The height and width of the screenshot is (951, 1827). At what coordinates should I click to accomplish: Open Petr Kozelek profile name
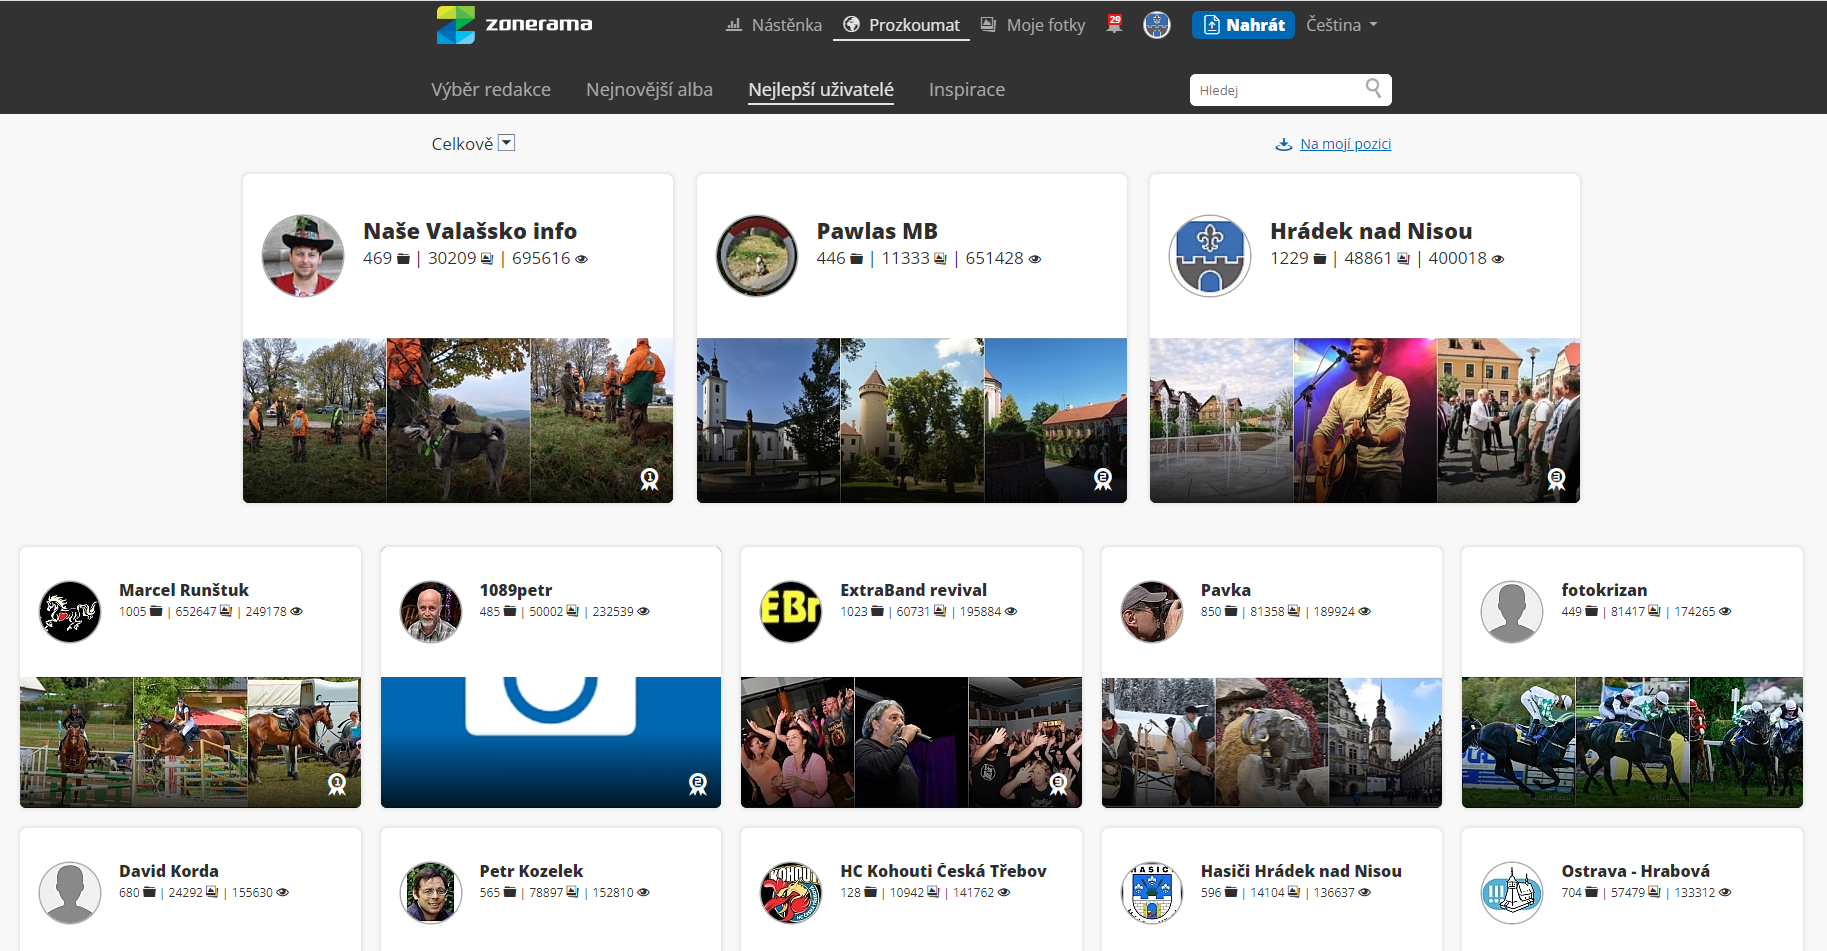click(531, 871)
